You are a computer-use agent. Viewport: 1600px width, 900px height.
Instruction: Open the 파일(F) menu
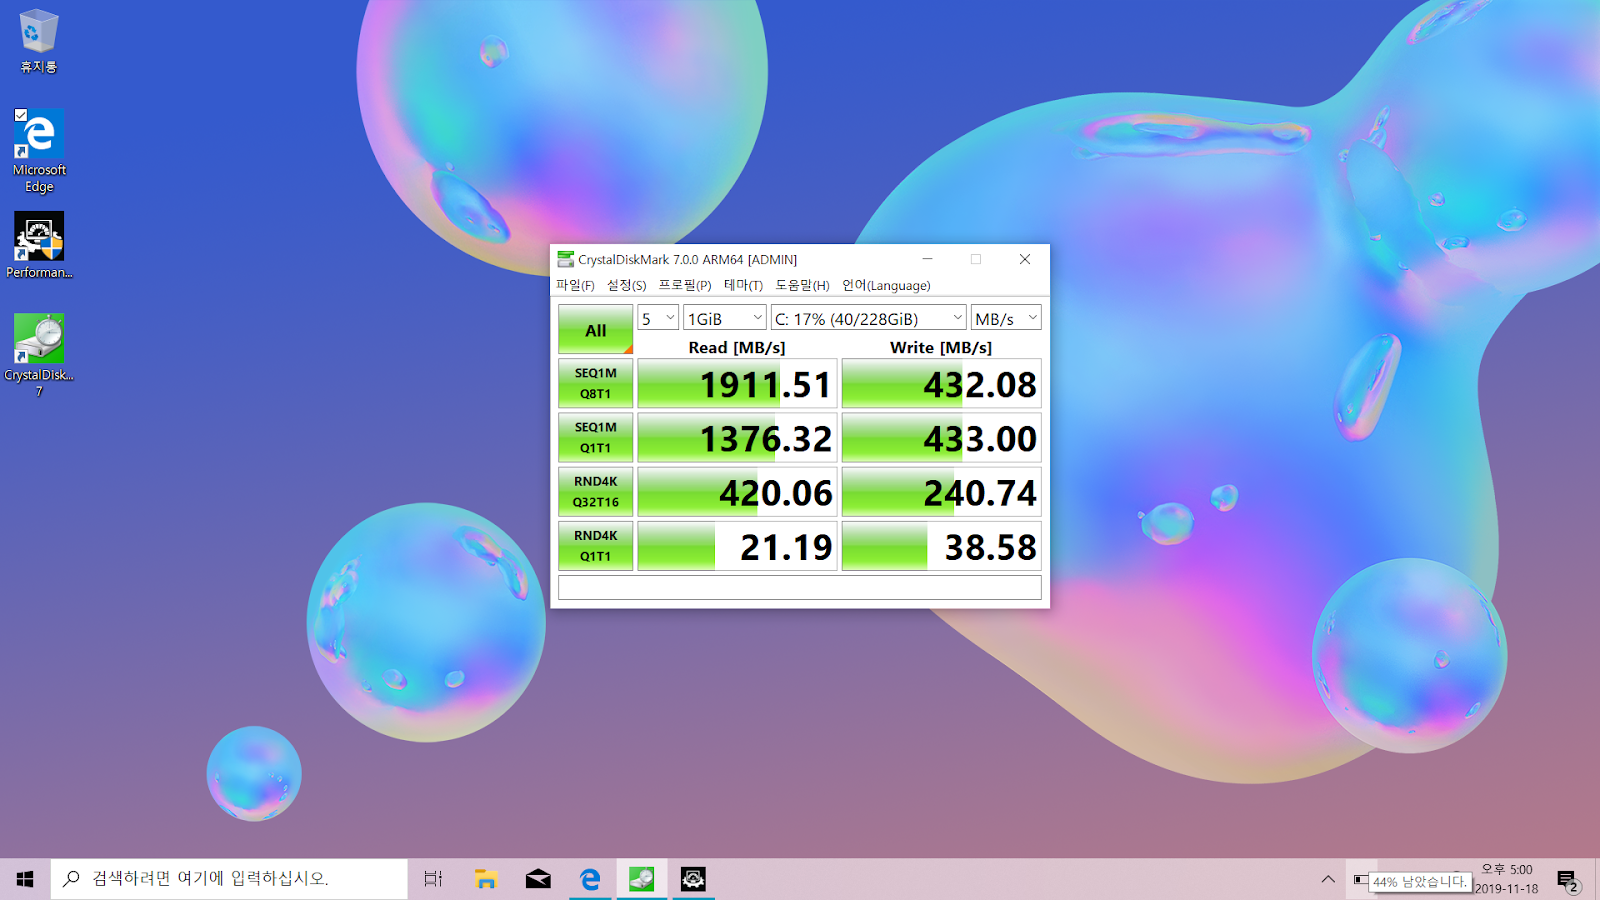[575, 285]
